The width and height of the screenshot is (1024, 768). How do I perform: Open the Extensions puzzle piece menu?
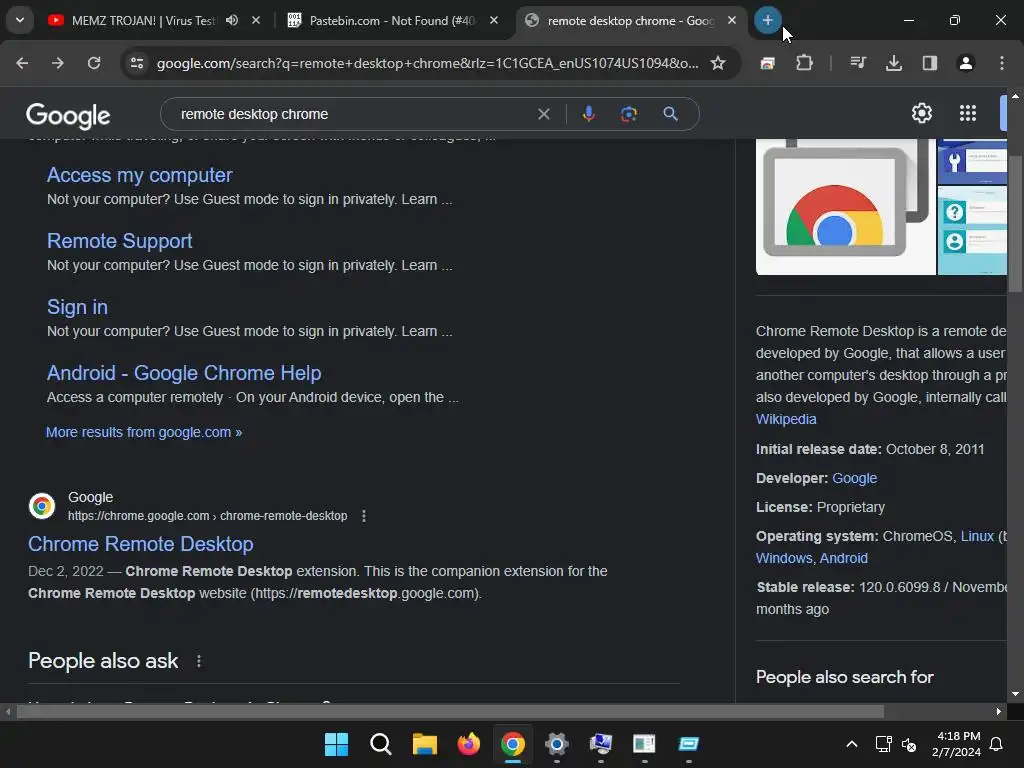(804, 63)
